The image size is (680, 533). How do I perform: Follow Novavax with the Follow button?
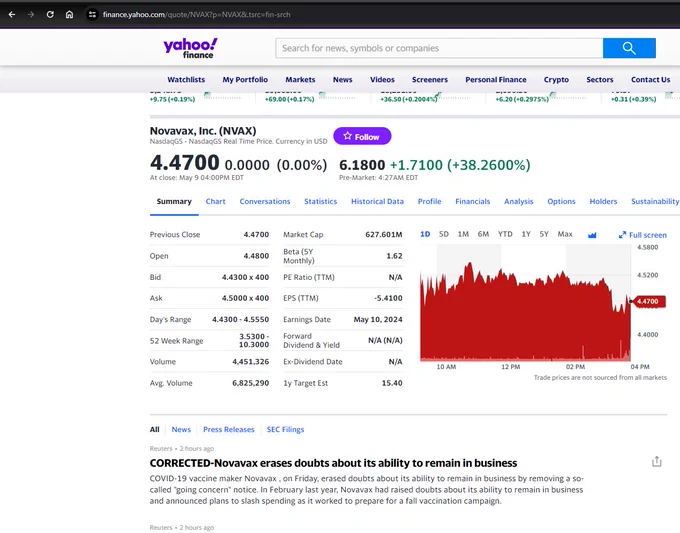pyautogui.click(x=362, y=136)
